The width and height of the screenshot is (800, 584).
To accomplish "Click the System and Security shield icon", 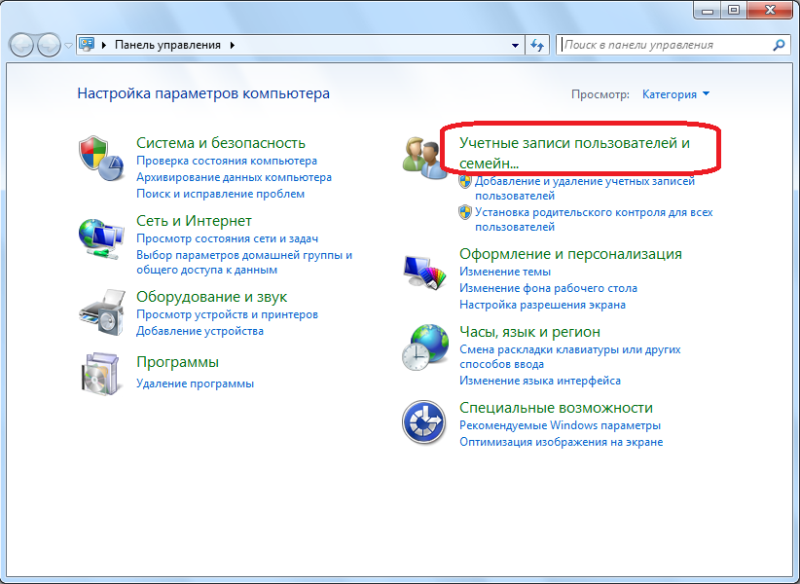I will [102, 158].
